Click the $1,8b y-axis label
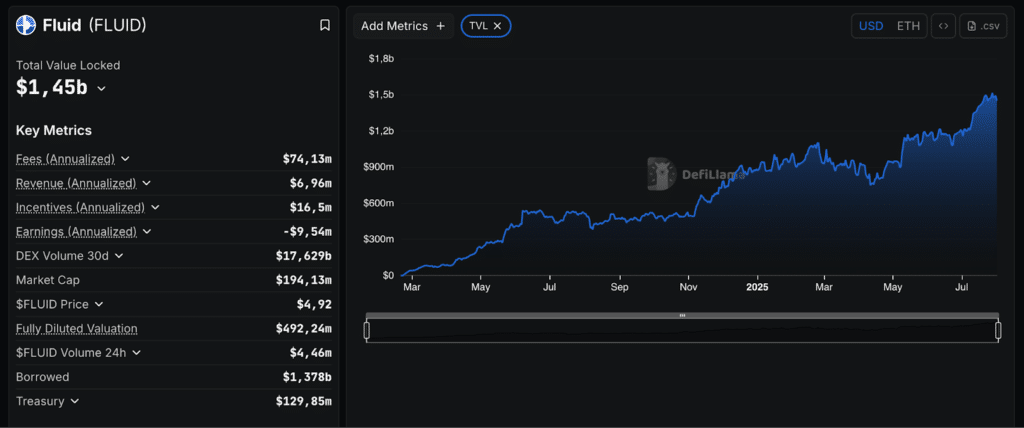This screenshot has width=1024, height=428. point(381,59)
